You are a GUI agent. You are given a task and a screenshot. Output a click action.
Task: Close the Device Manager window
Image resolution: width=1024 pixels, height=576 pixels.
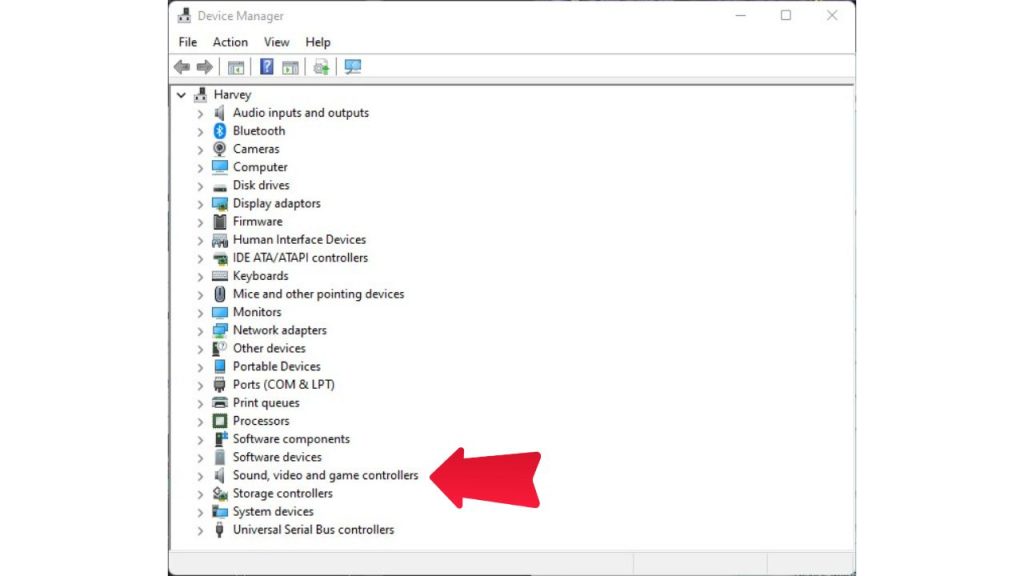pos(831,15)
